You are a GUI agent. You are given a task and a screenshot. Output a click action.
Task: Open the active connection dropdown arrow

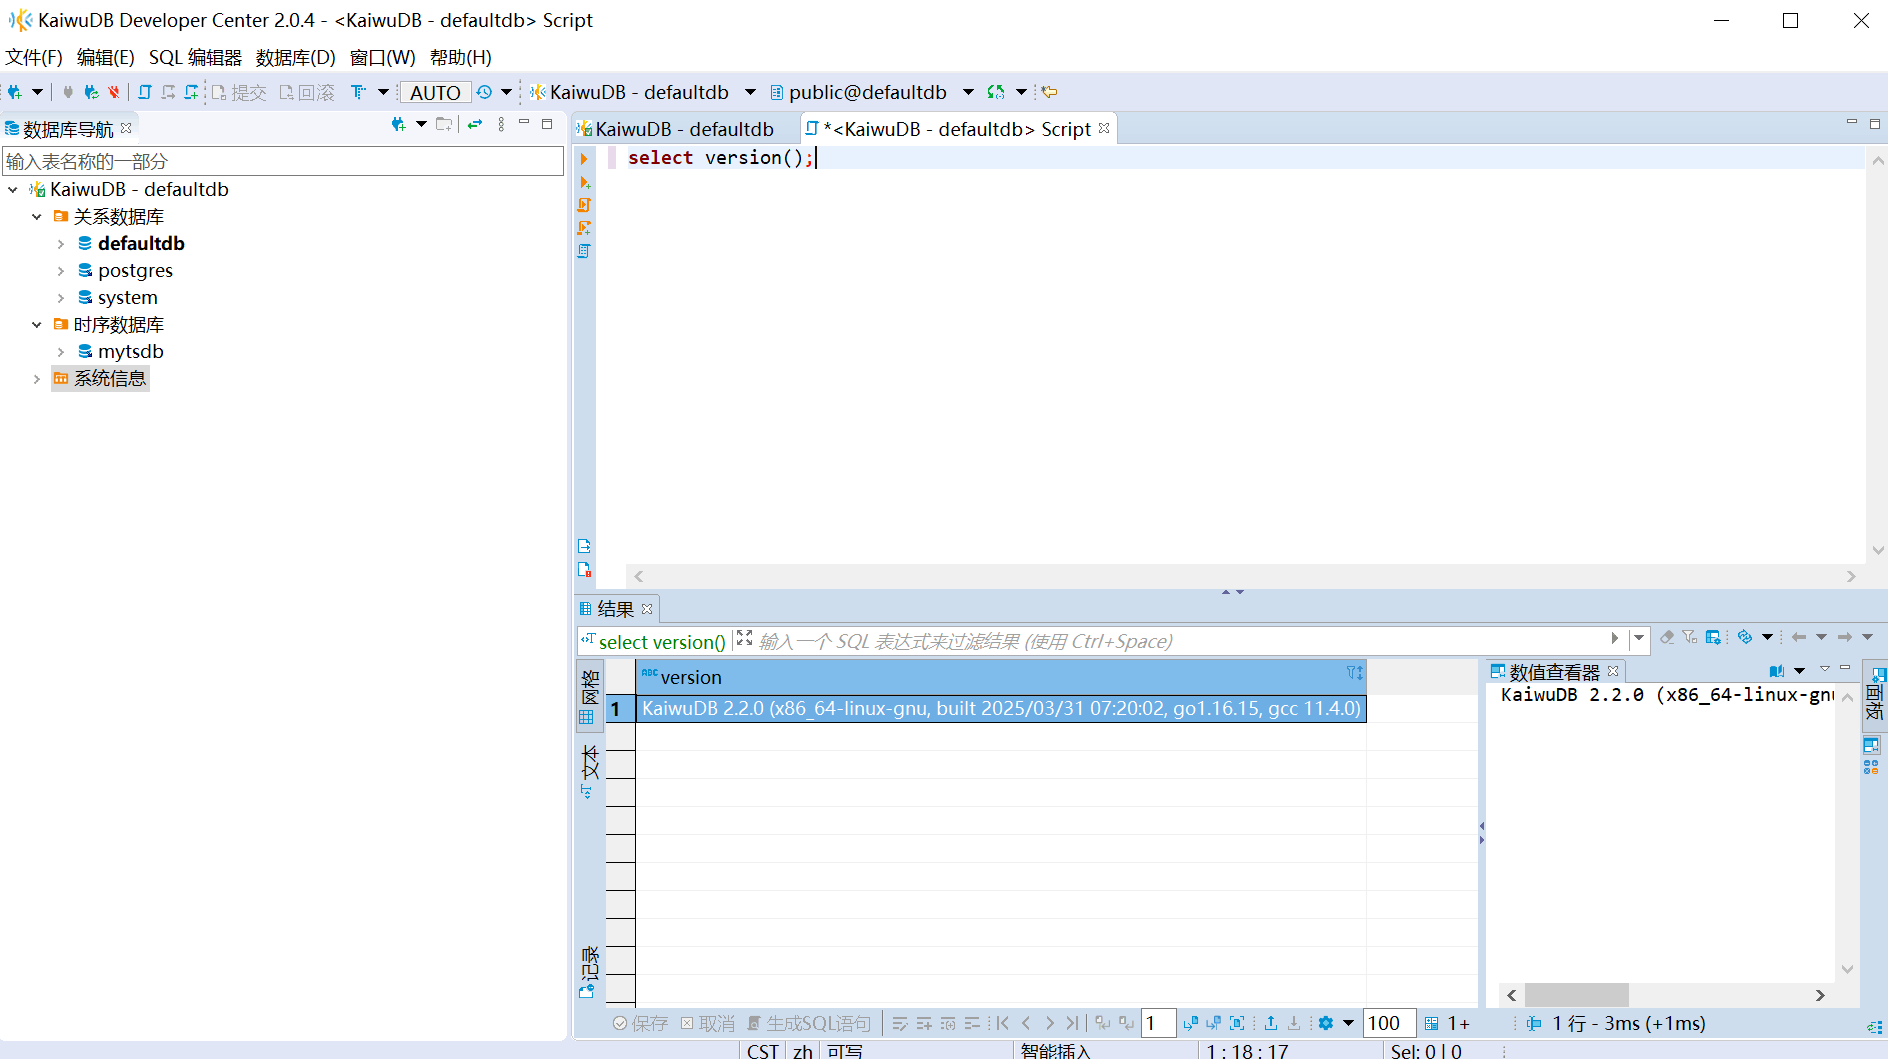click(x=750, y=92)
